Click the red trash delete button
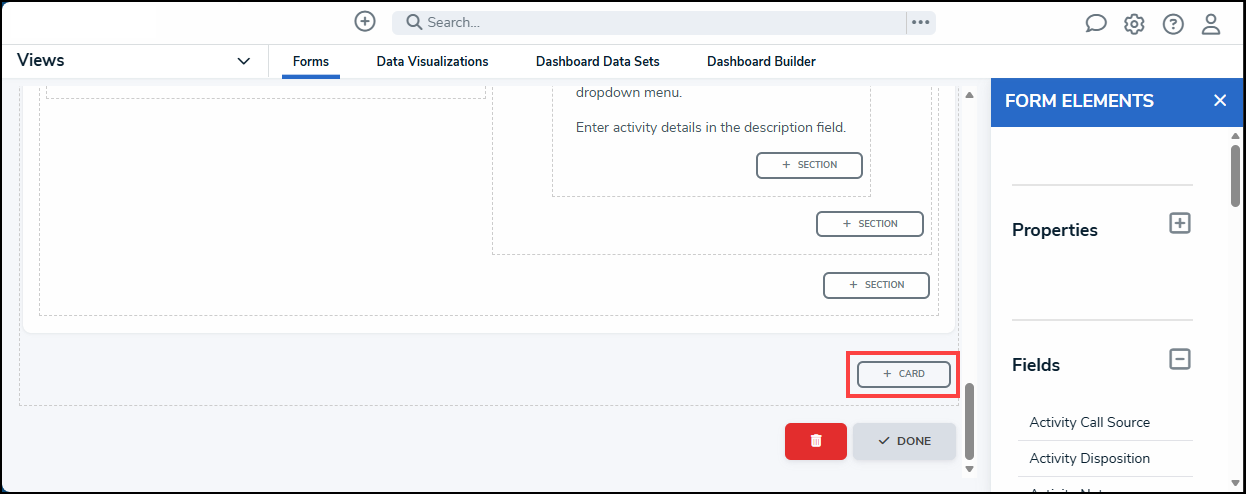 [x=816, y=441]
